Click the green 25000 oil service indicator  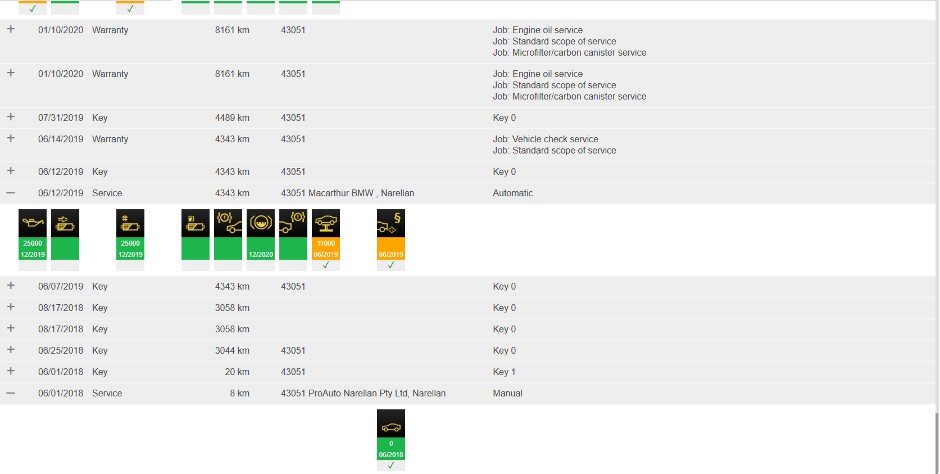click(32, 249)
